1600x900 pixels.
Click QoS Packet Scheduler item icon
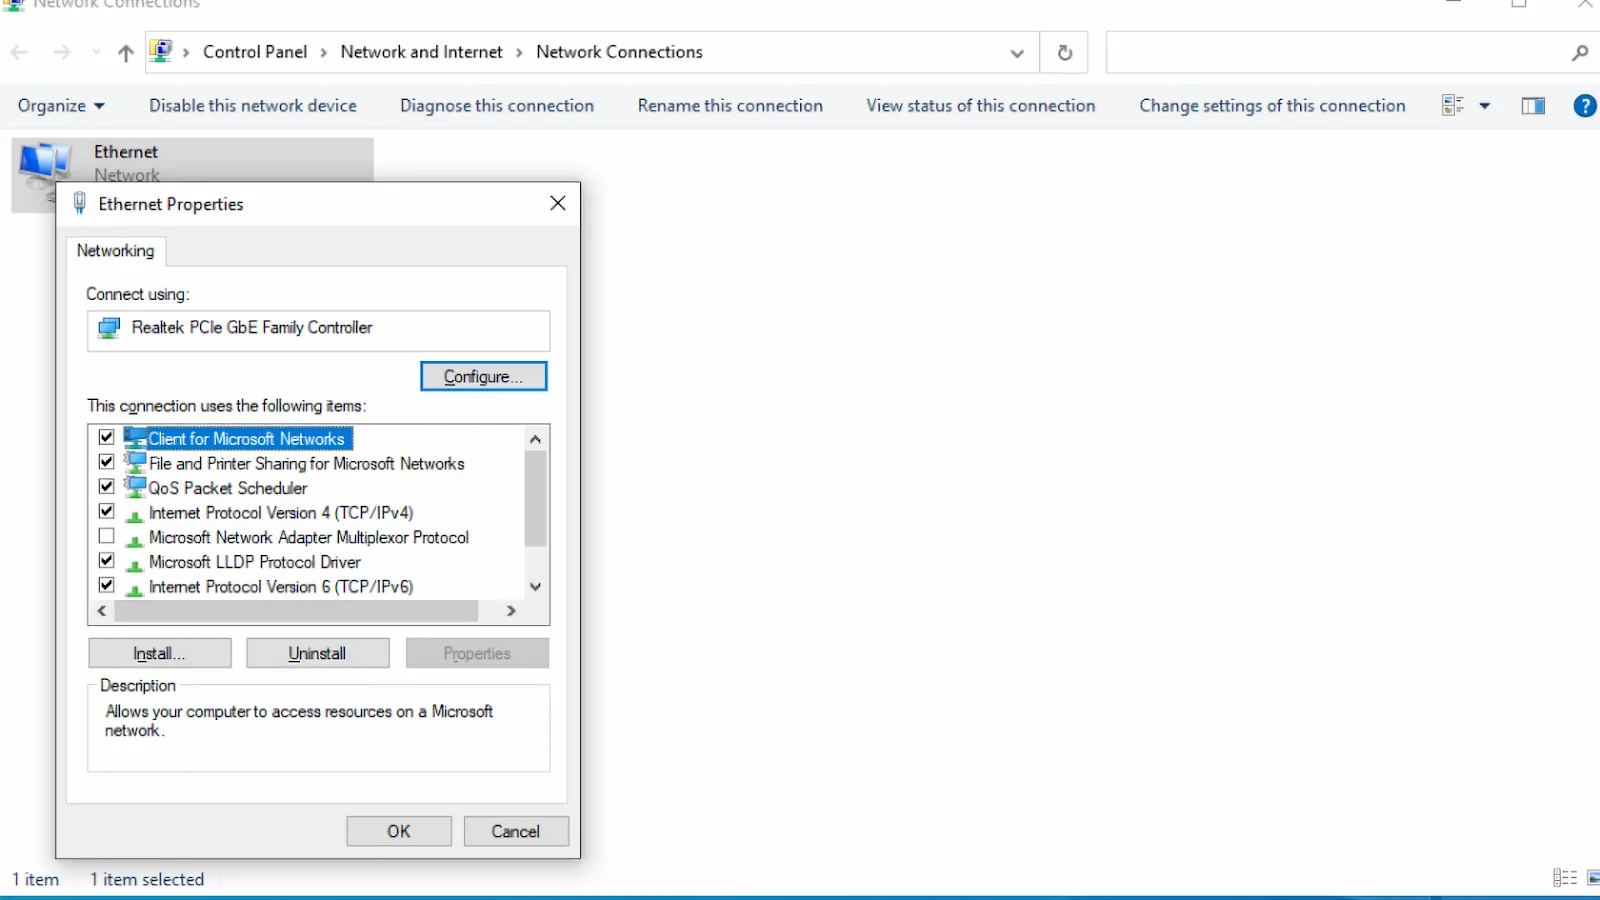(x=135, y=486)
